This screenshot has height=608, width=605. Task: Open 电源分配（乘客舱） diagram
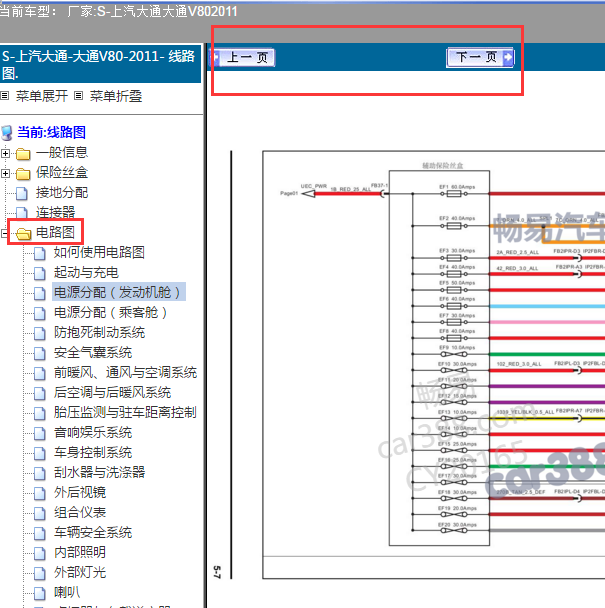click(112, 312)
